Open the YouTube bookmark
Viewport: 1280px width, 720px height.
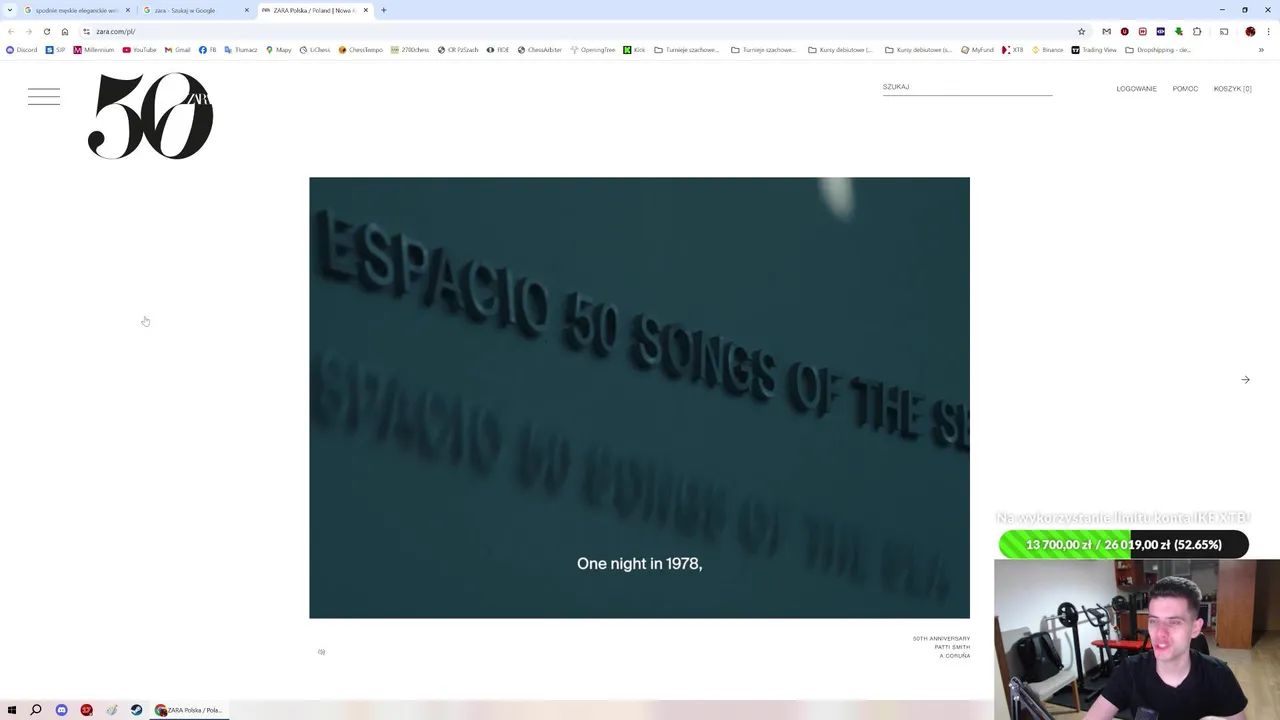pos(139,50)
